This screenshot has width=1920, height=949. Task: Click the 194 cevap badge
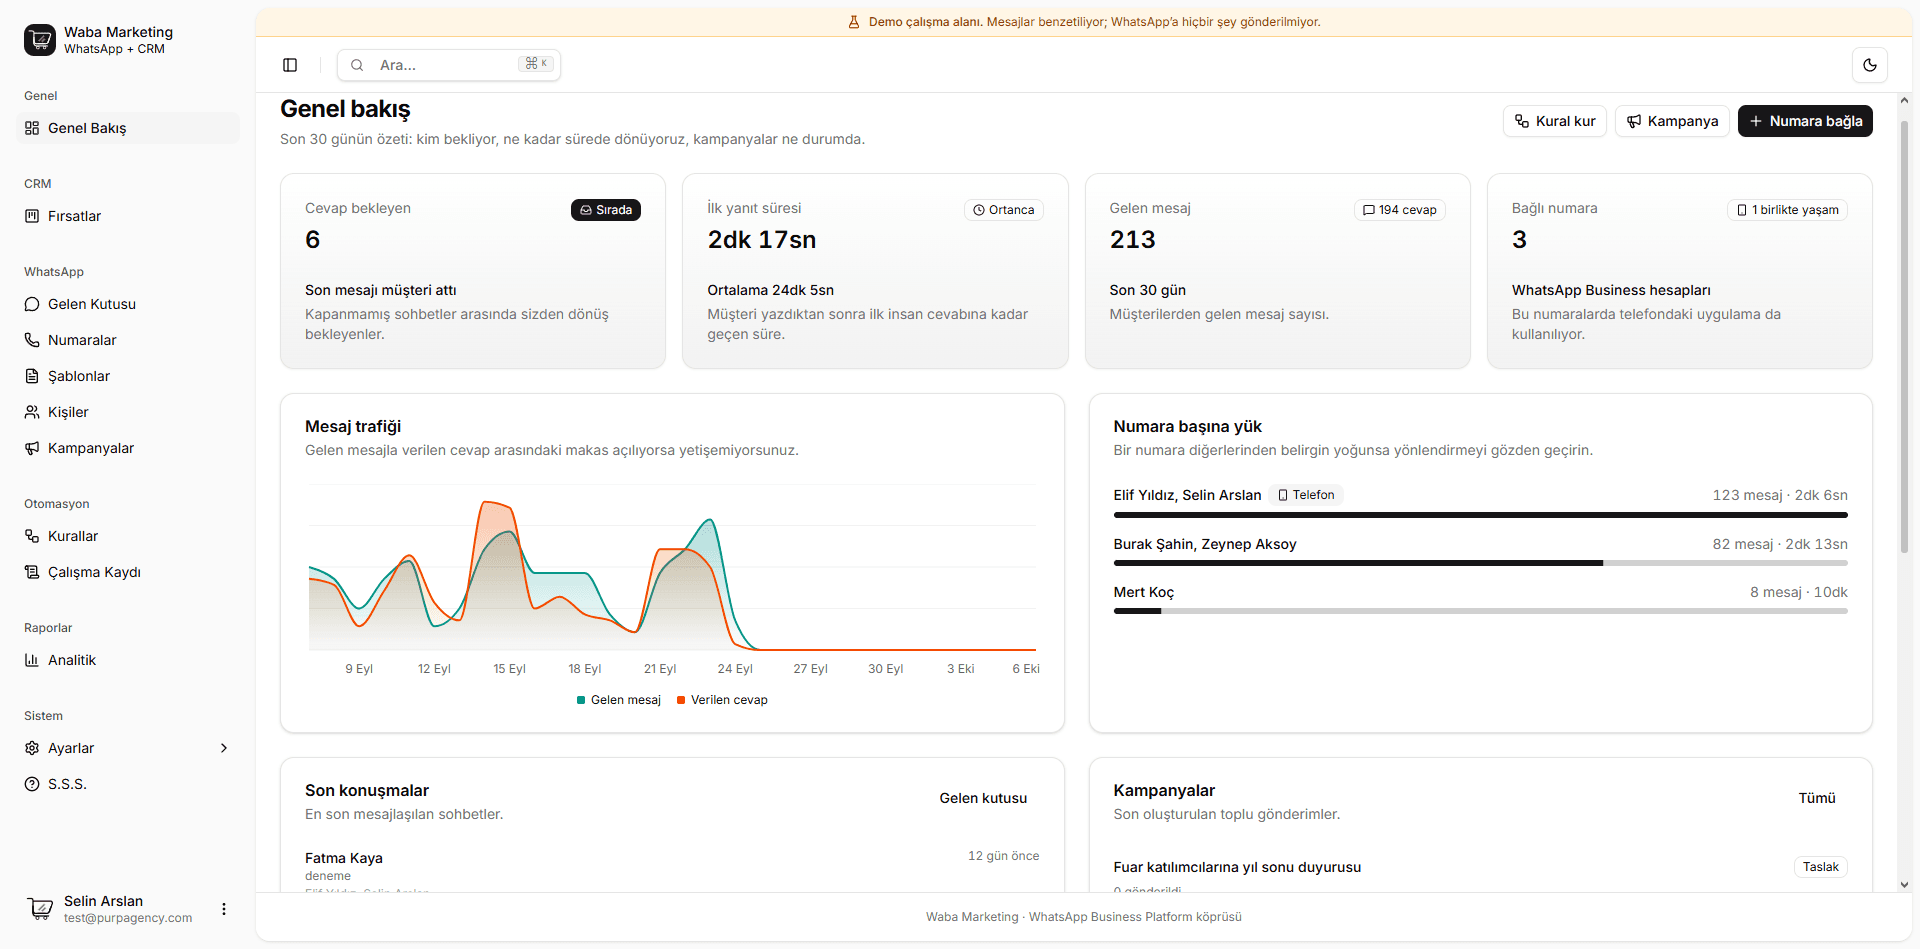coord(1400,210)
